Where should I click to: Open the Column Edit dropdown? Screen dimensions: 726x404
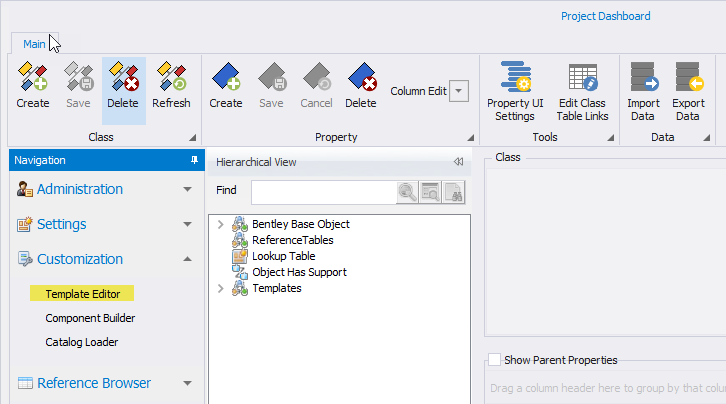click(x=458, y=91)
